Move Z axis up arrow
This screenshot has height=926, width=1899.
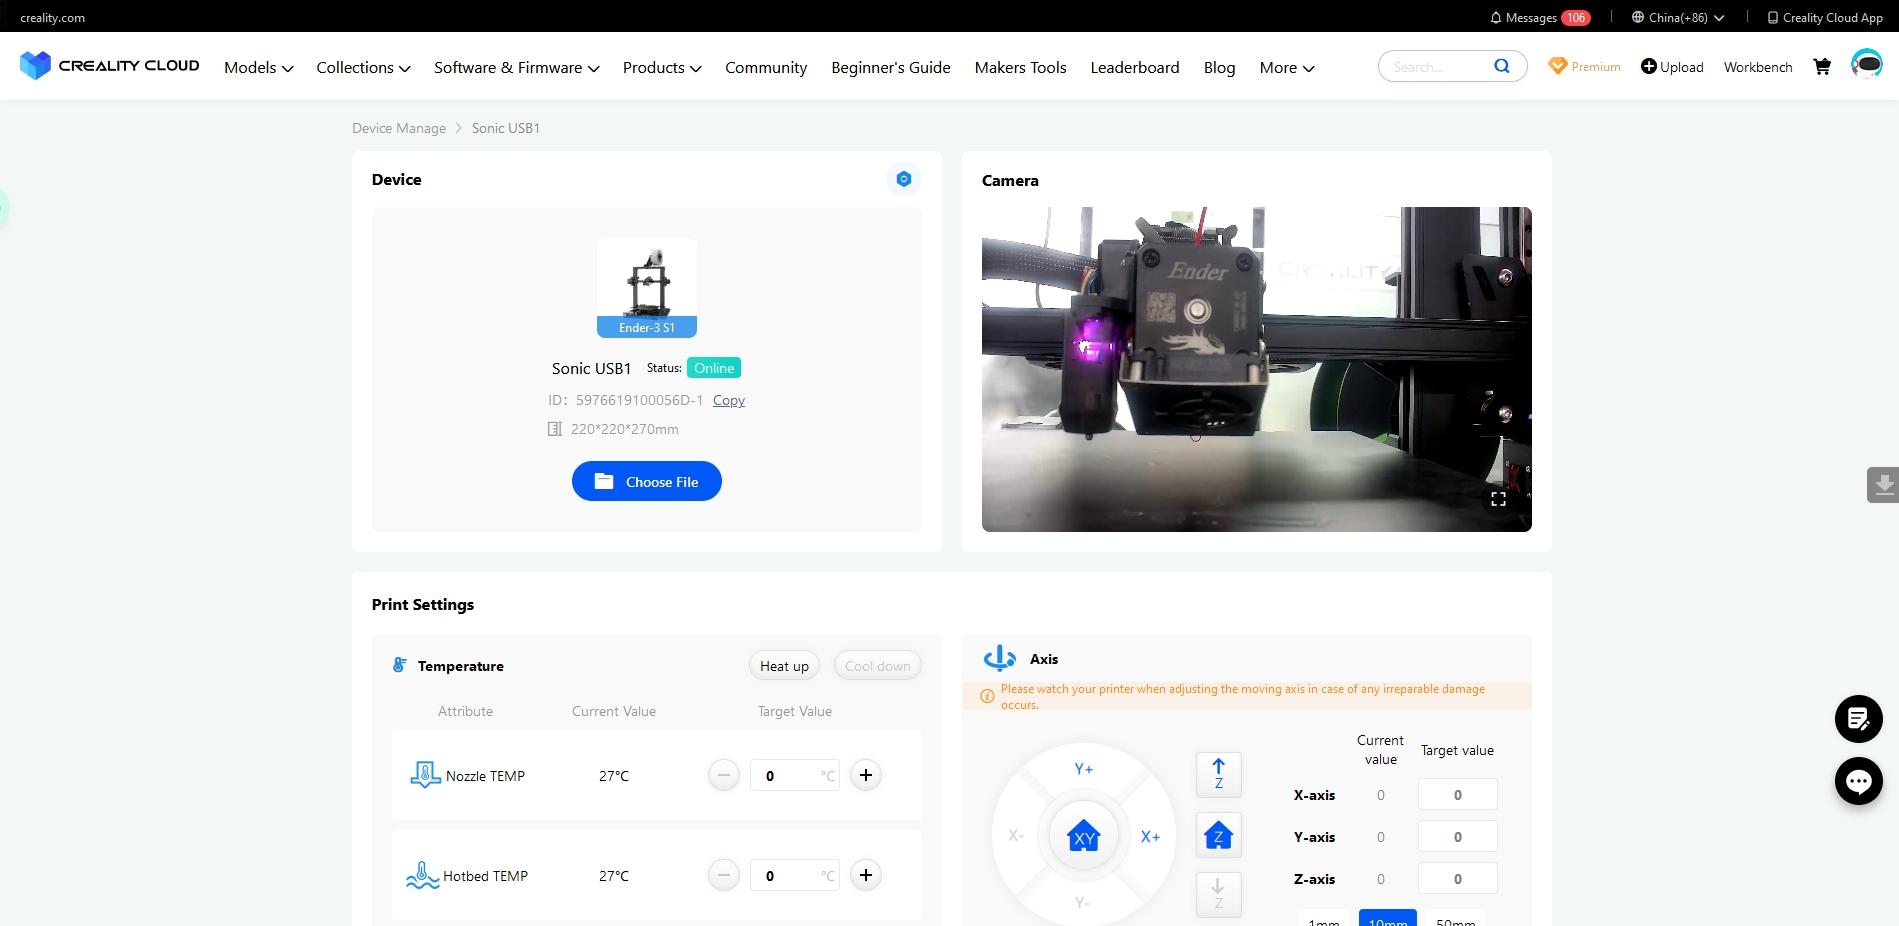point(1218,774)
